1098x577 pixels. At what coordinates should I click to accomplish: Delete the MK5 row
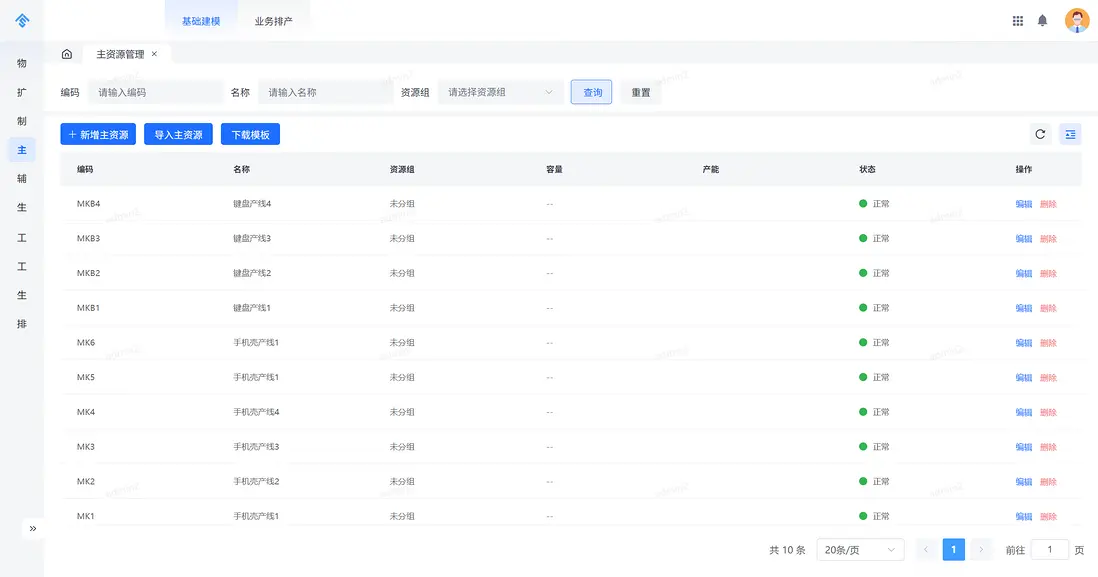(x=1048, y=377)
